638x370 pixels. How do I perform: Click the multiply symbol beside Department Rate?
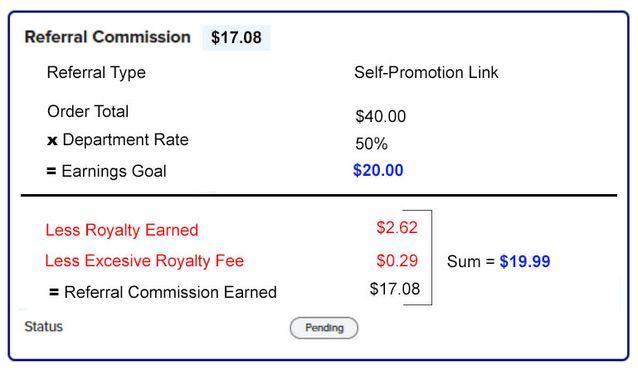52,141
